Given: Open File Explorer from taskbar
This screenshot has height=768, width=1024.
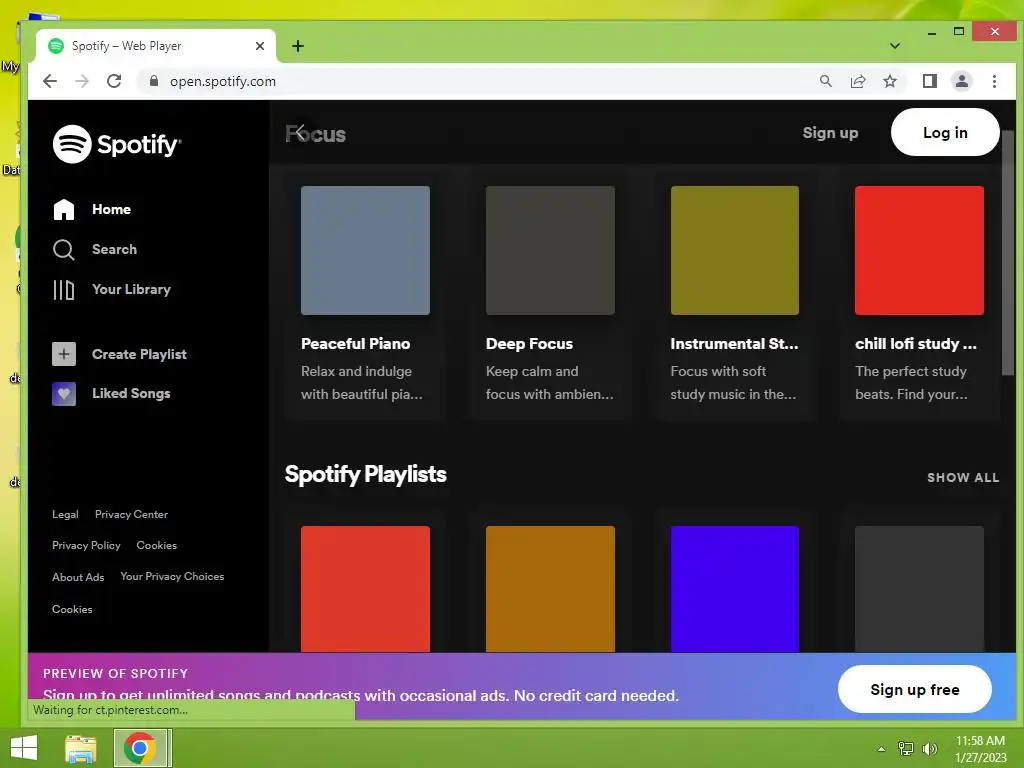Looking at the screenshot, I should pos(81,748).
